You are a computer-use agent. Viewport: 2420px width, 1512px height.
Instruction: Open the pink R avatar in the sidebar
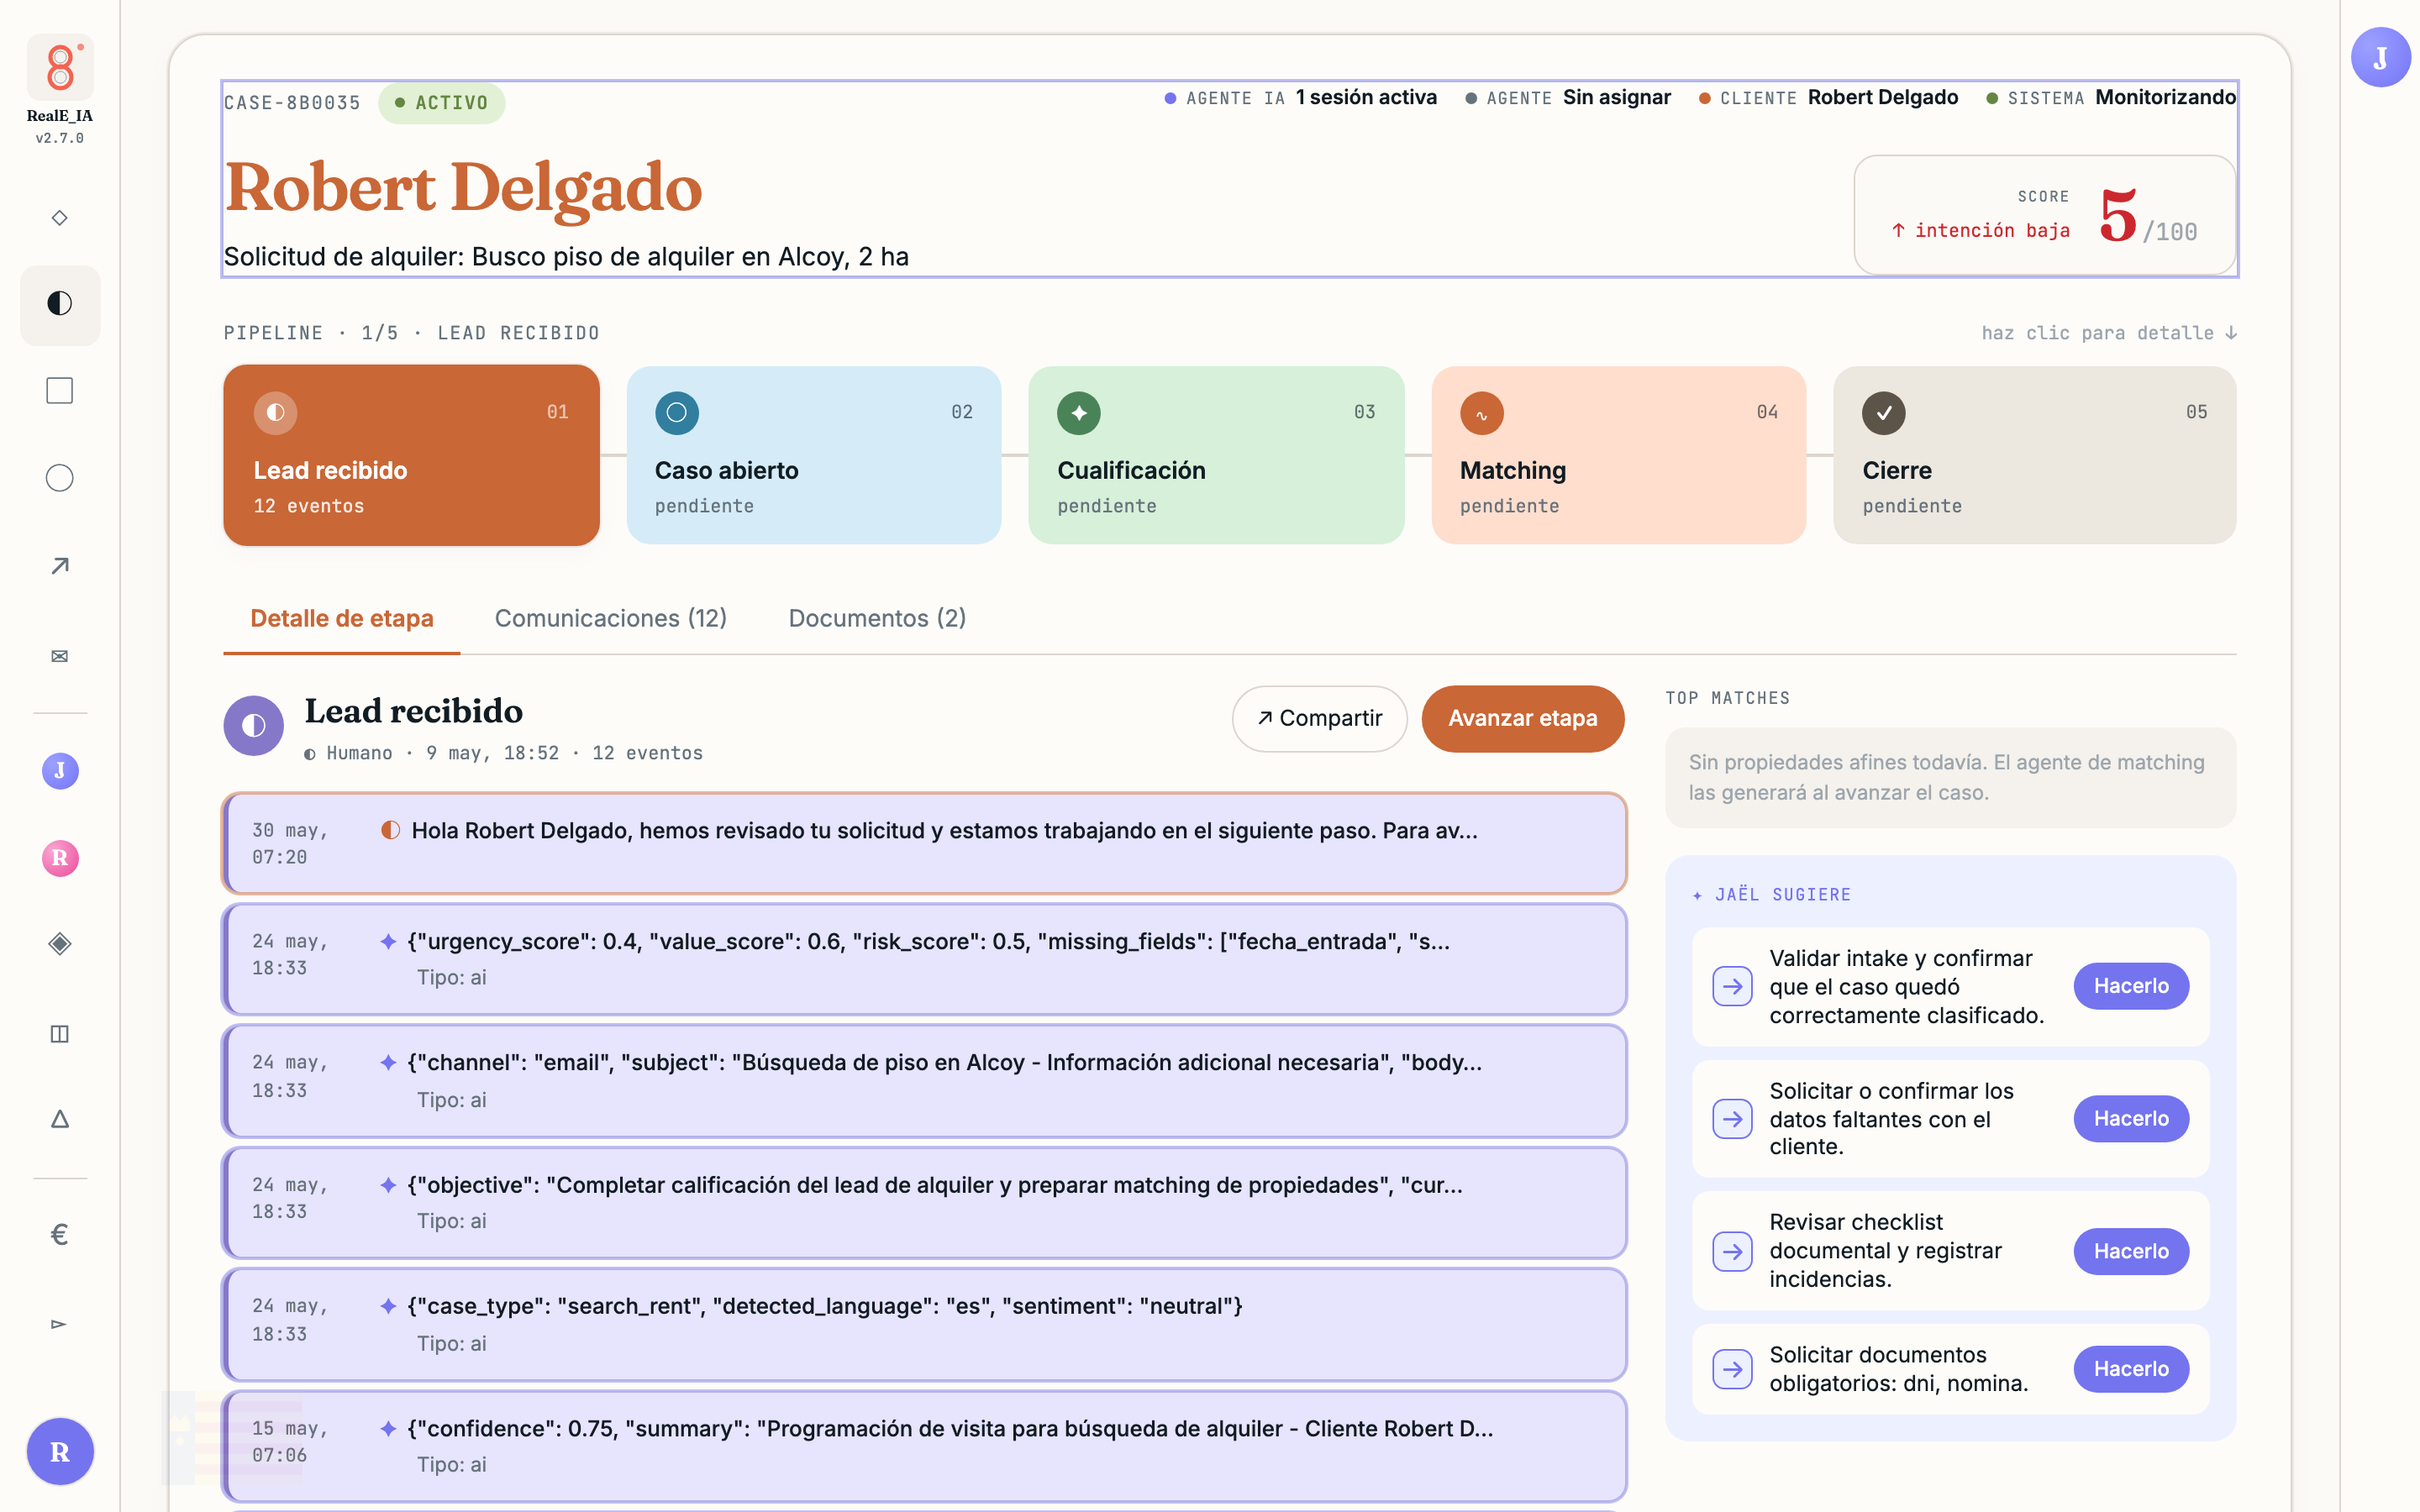[60, 858]
